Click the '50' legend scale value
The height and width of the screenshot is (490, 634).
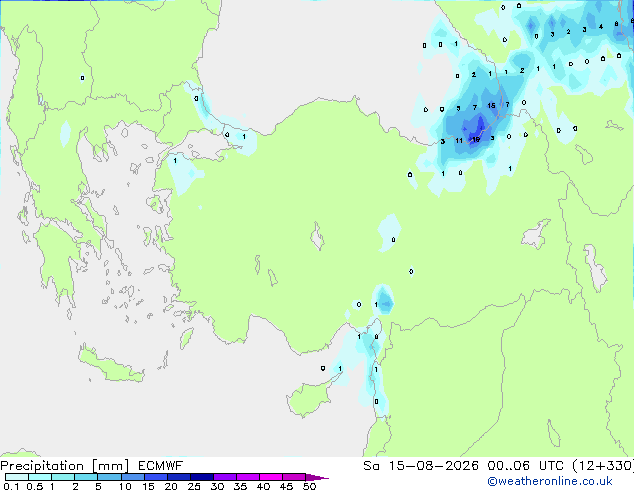[x=310, y=486]
